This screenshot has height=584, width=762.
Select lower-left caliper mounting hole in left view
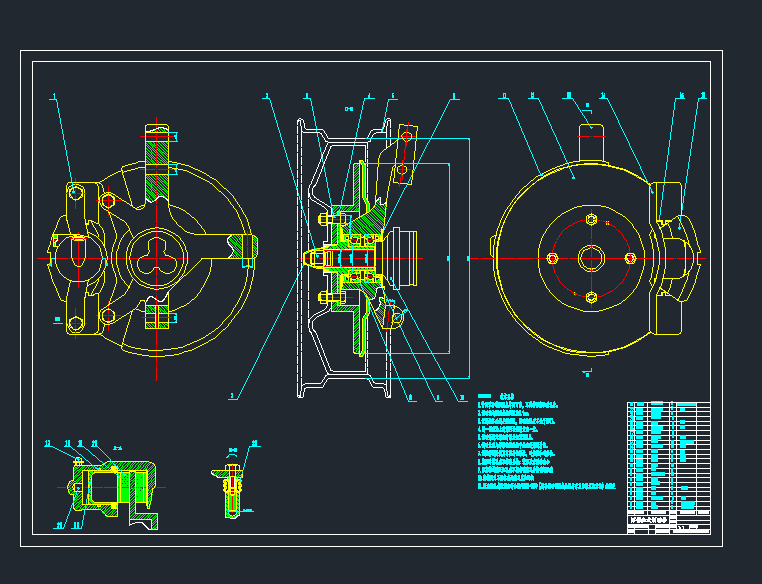[76, 322]
